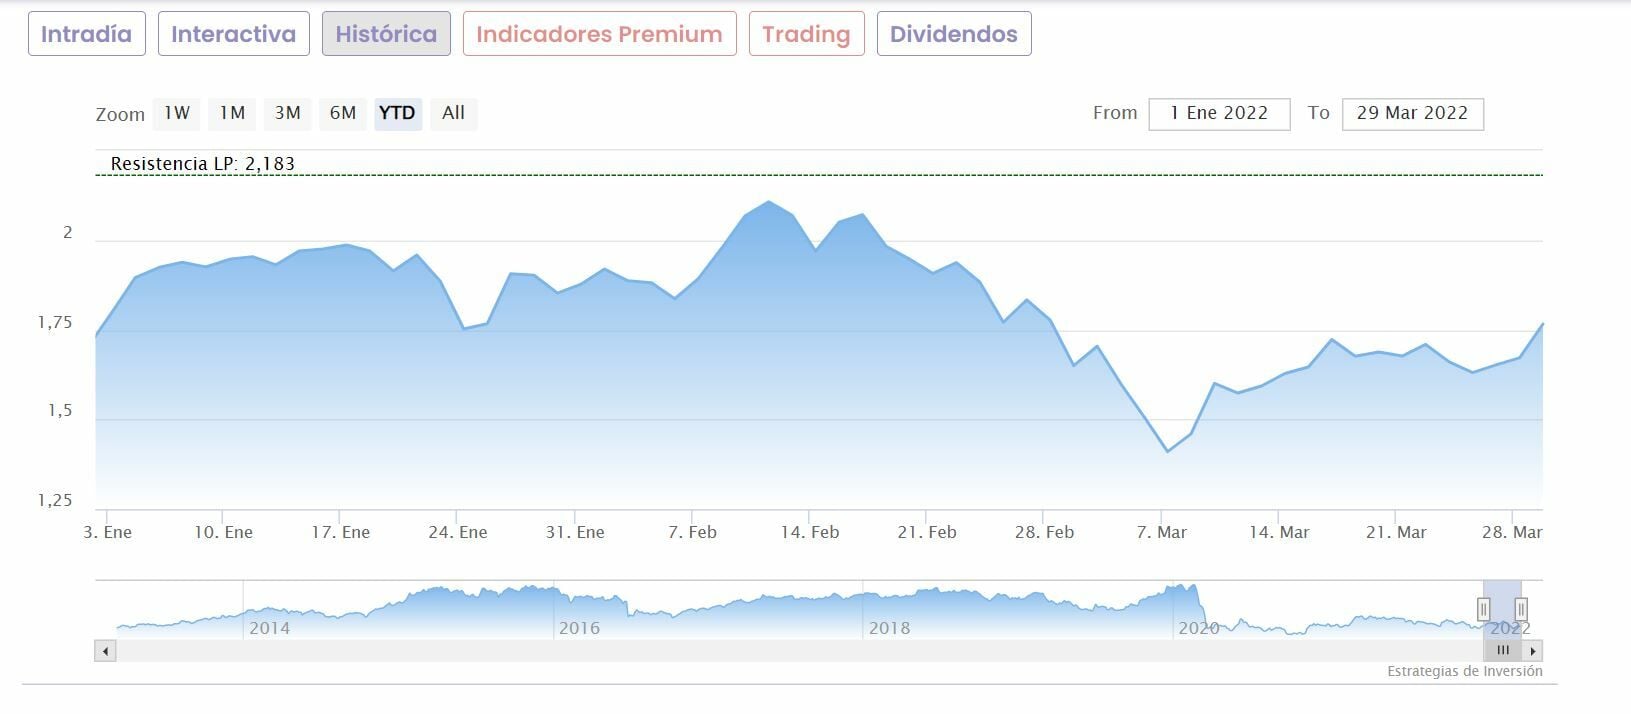This screenshot has width=1631, height=714.
Task: Choose the 6M zoom range
Action: 343,113
